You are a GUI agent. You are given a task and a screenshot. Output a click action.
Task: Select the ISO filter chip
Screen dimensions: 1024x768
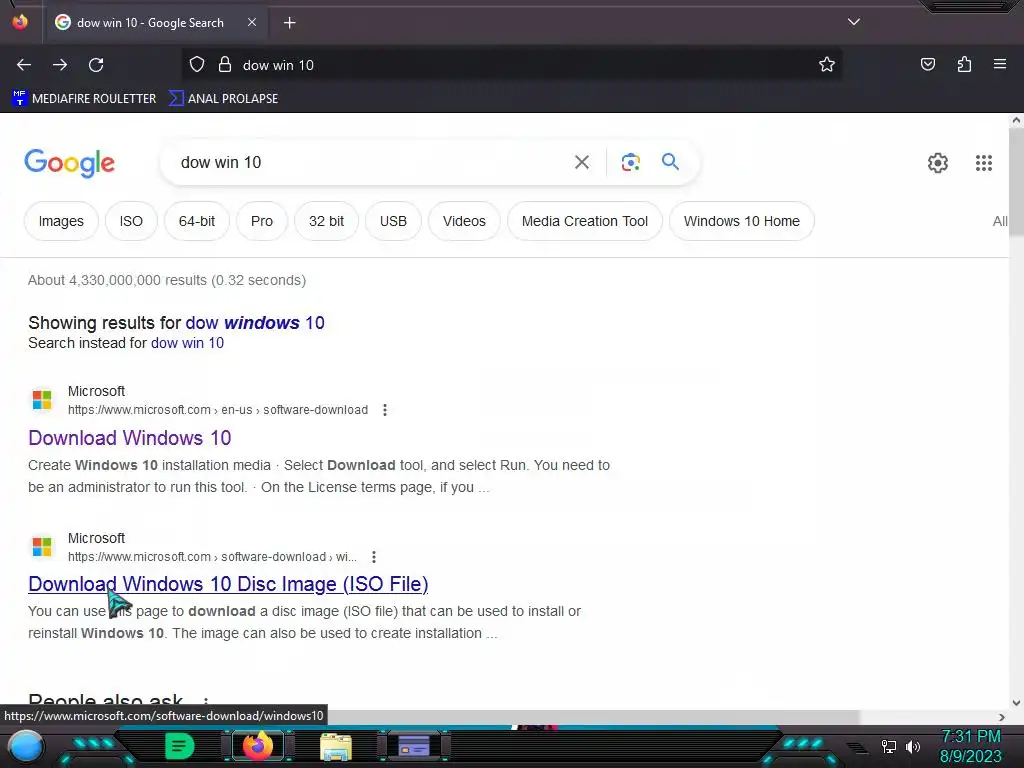[131, 221]
